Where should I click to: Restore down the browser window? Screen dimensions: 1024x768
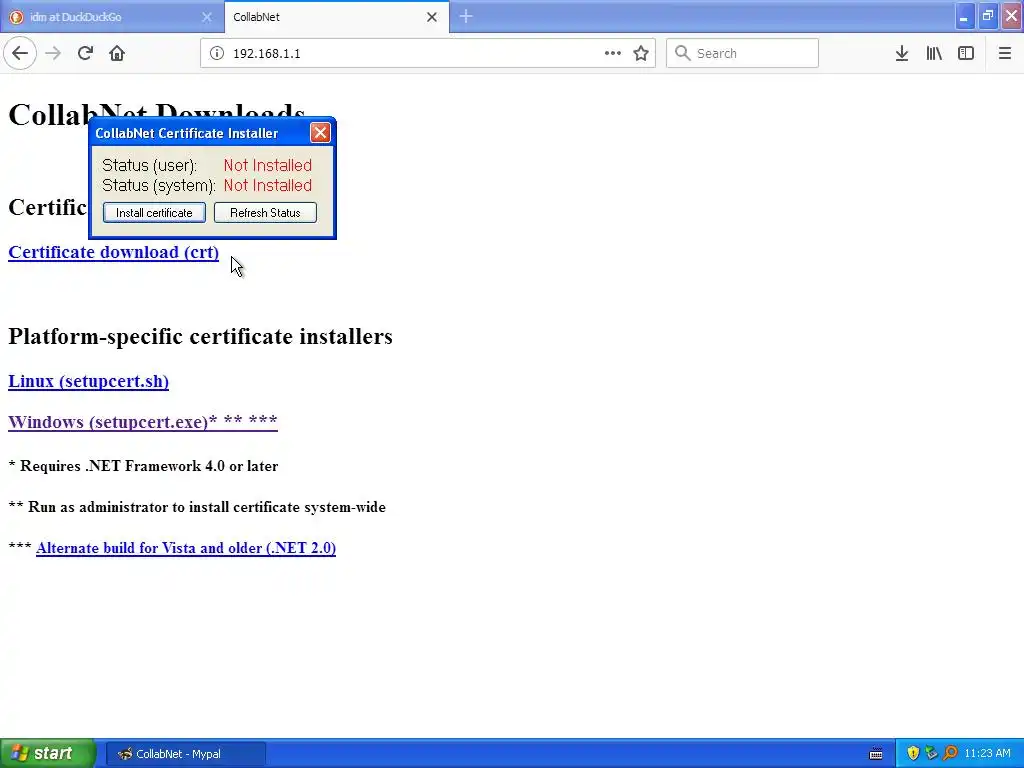click(x=987, y=16)
